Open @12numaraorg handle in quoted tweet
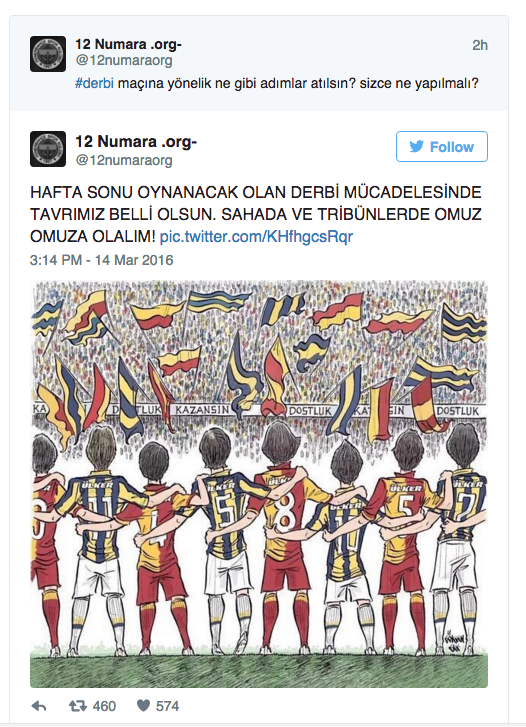The image size is (526, 727). 124,60
